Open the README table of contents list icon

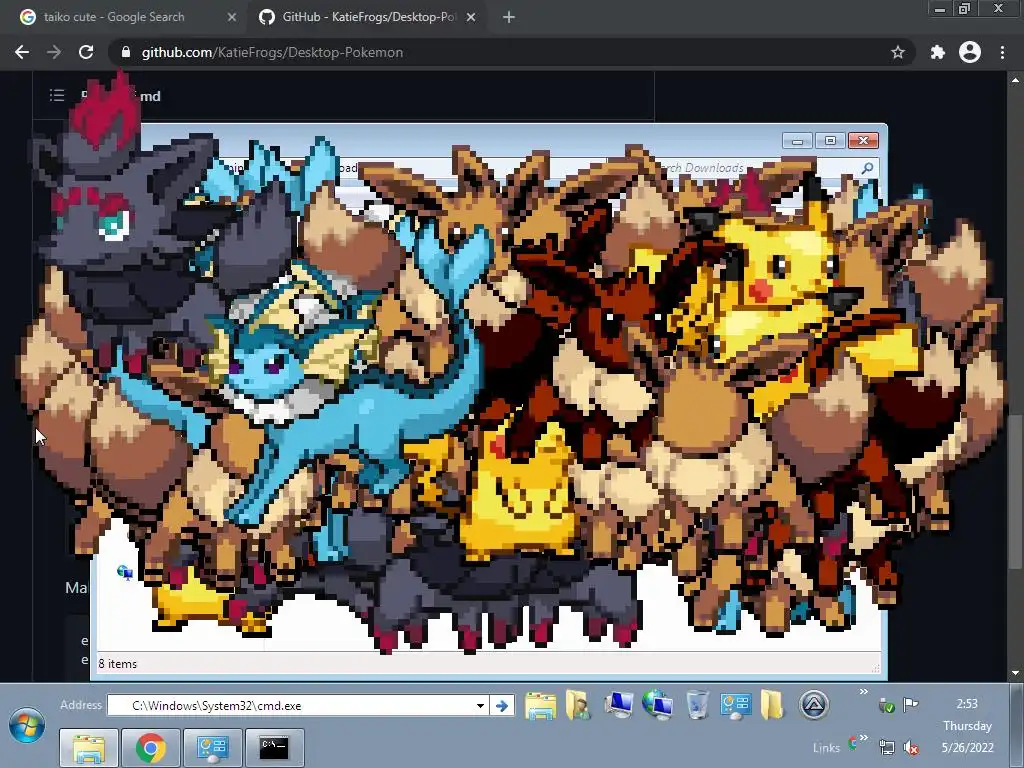57,95
